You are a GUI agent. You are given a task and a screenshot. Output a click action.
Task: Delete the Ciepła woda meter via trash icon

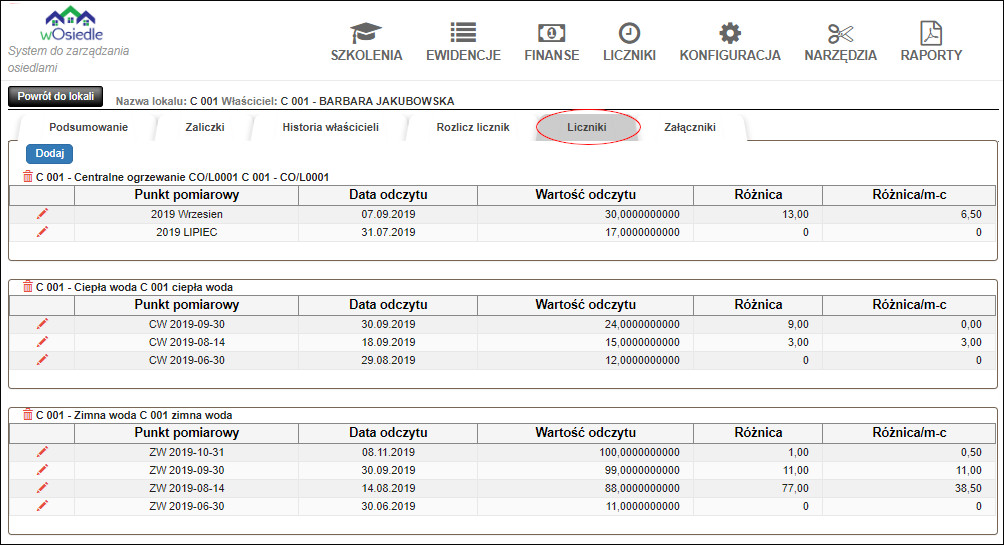(28, 287)
